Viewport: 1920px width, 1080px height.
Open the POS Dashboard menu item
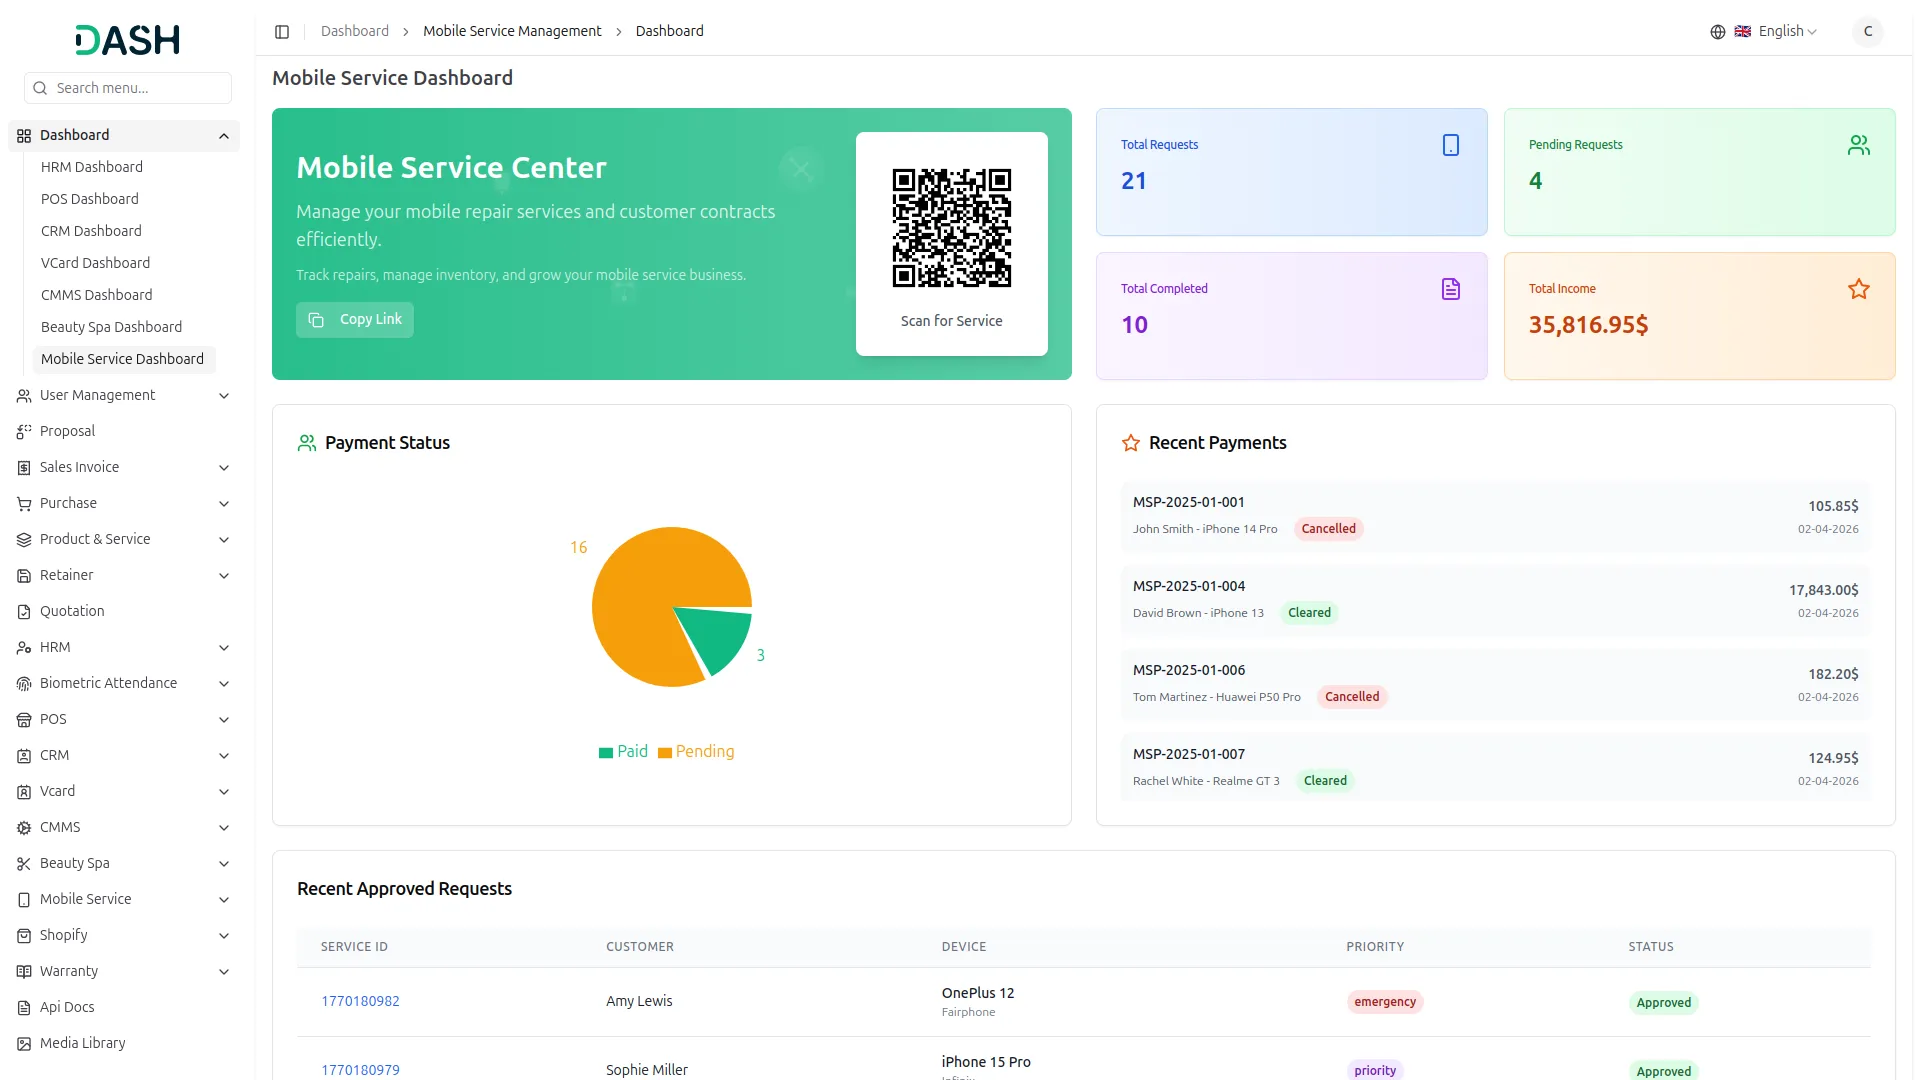pos(90,199)
